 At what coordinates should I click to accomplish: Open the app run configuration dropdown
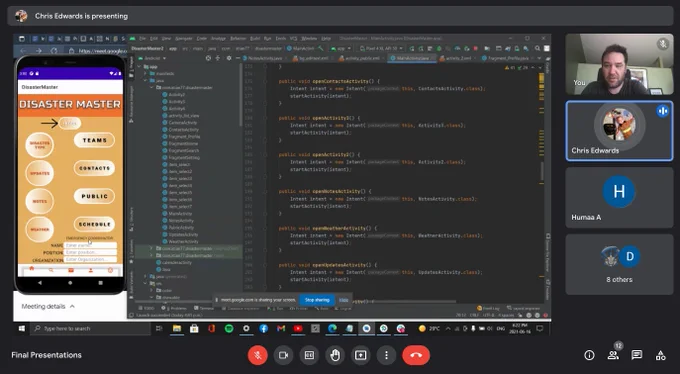coord(341,49)
